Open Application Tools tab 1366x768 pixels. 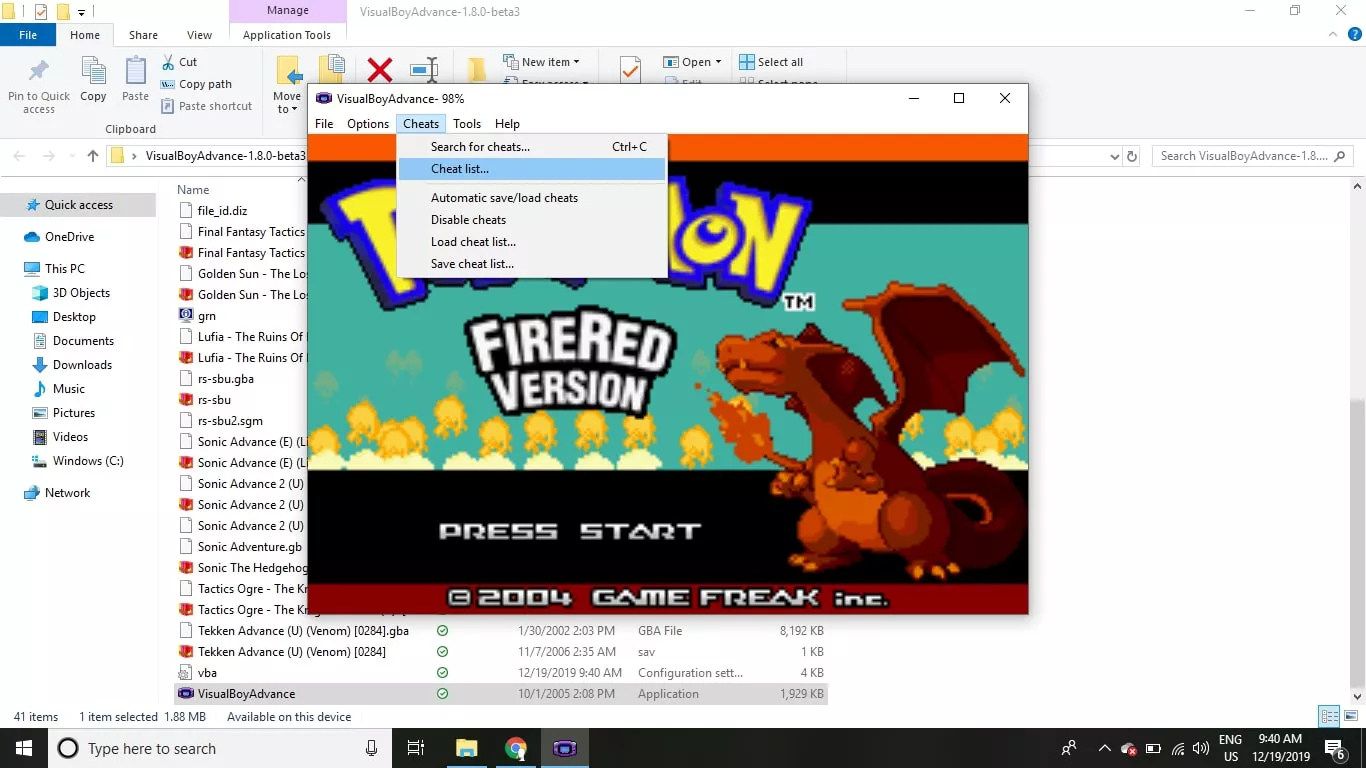tap(287, 35)
